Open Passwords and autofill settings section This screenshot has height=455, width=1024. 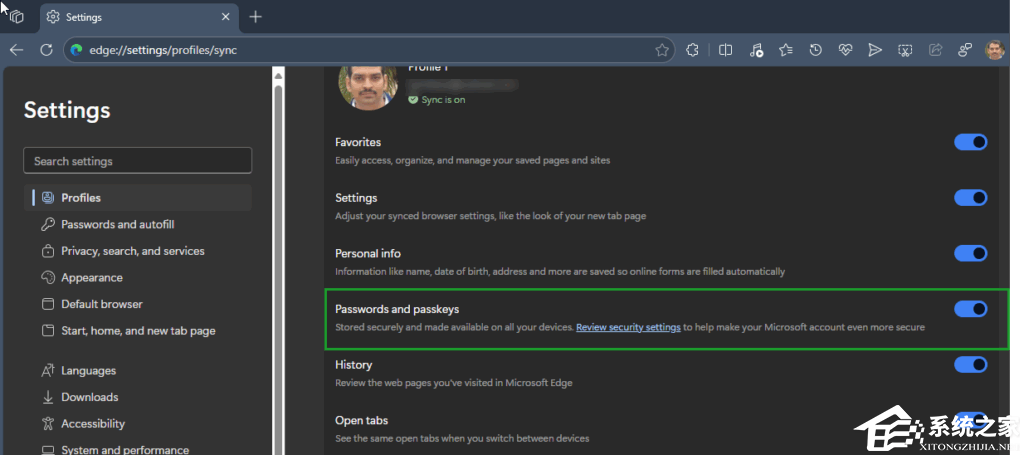117,224
